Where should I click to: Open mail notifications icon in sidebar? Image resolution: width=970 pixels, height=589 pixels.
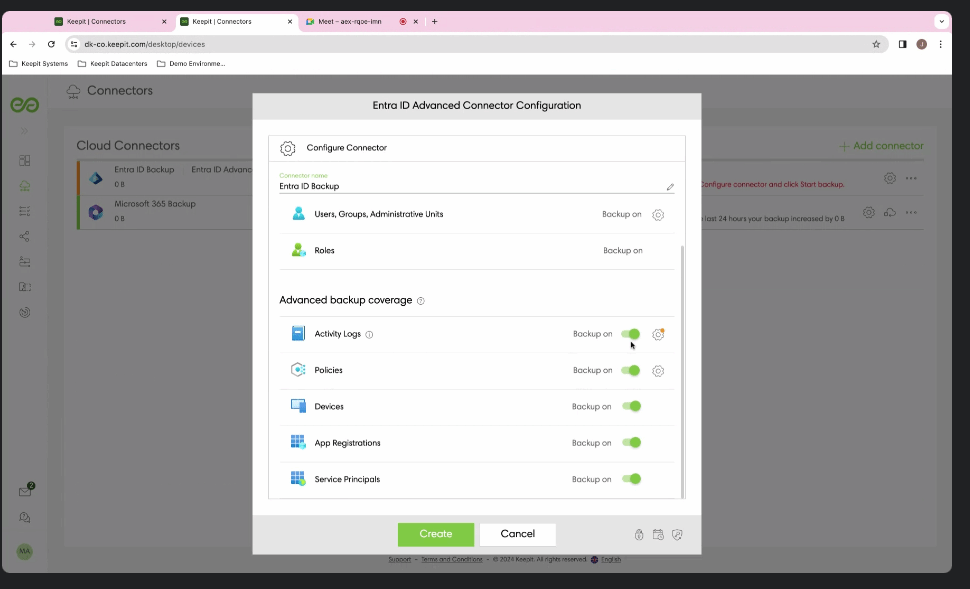click(x=25, y=491)
